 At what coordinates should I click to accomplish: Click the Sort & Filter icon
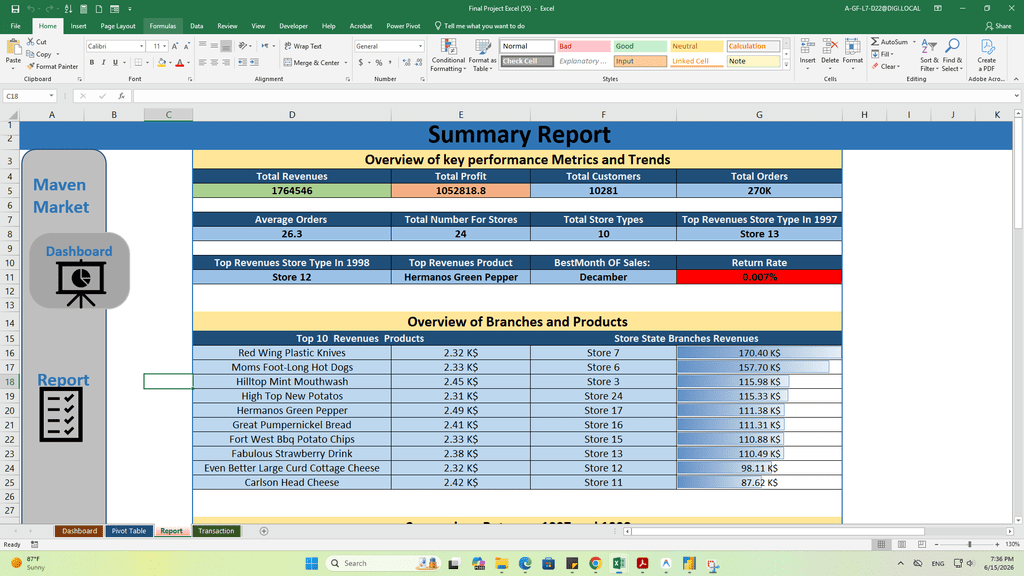point(929,55)
